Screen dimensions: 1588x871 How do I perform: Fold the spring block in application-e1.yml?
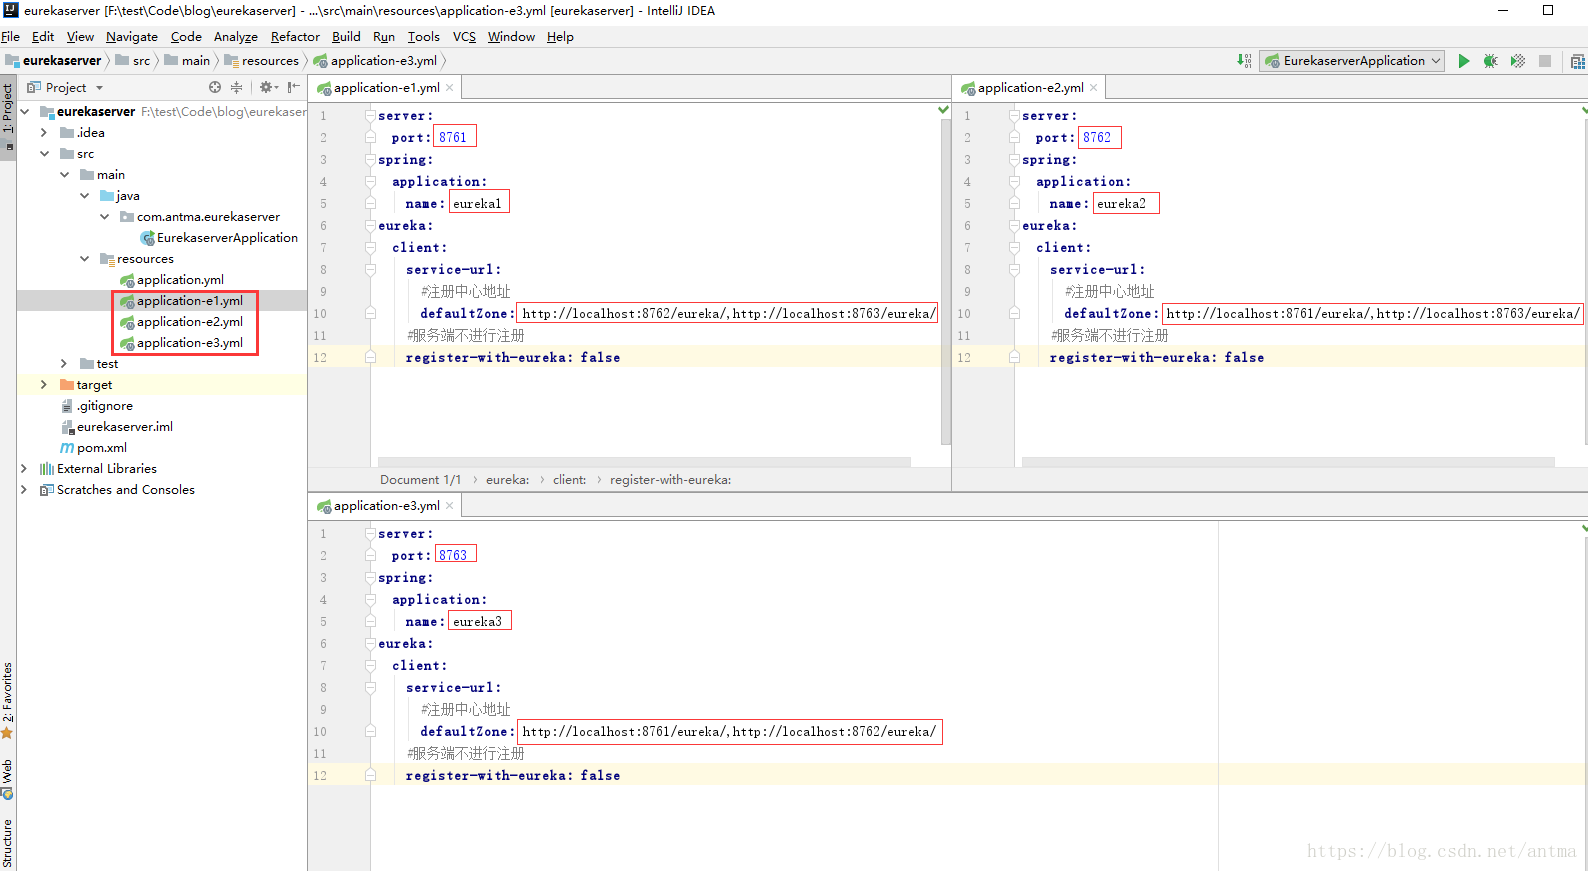pyautogui.click(x=370, y=160)
